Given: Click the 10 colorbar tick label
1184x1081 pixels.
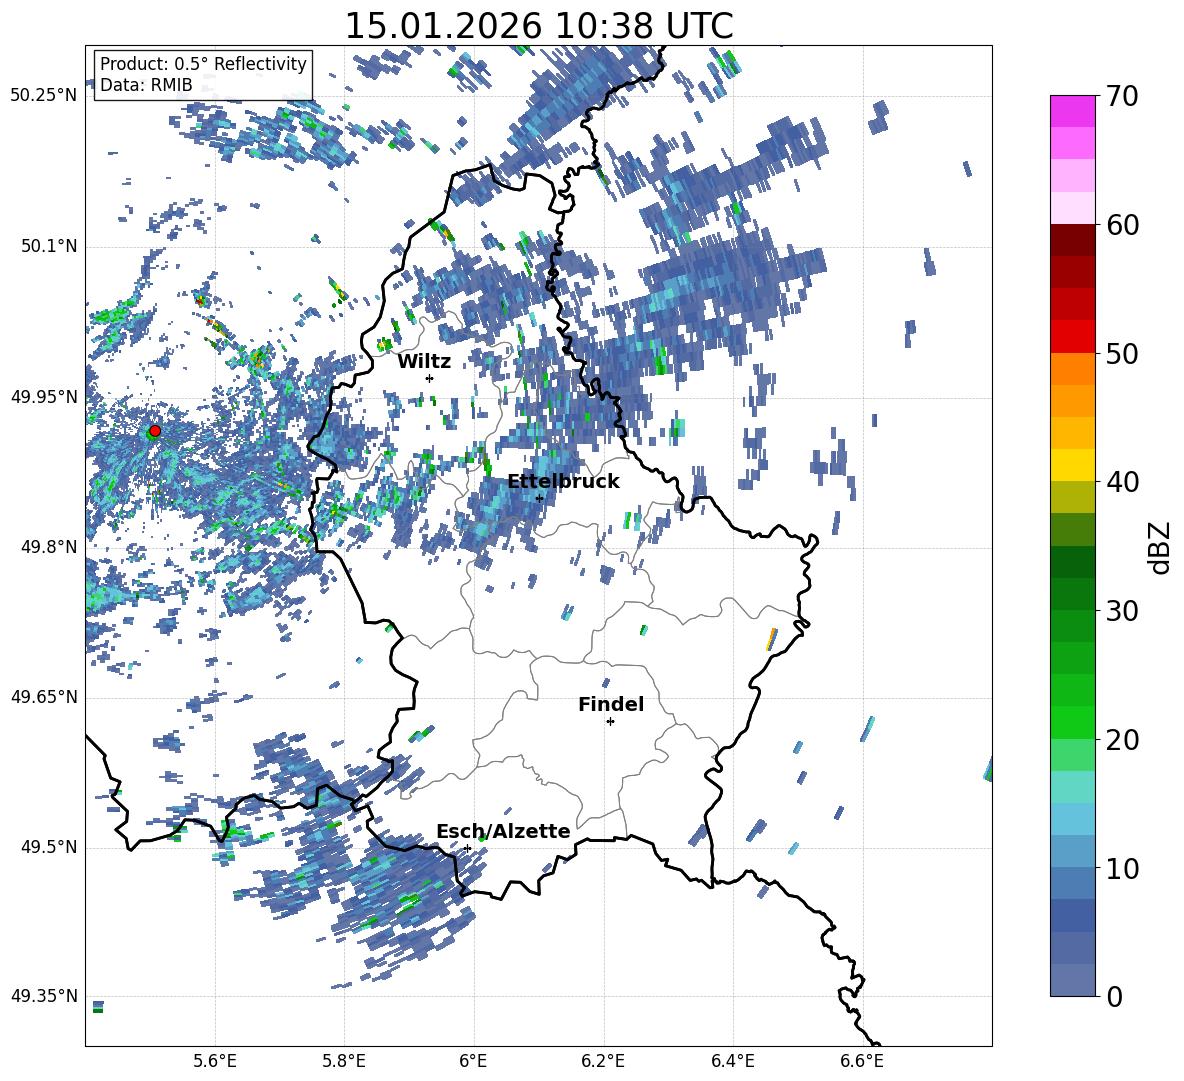Looking at the screenshot, I should 1123,868.
